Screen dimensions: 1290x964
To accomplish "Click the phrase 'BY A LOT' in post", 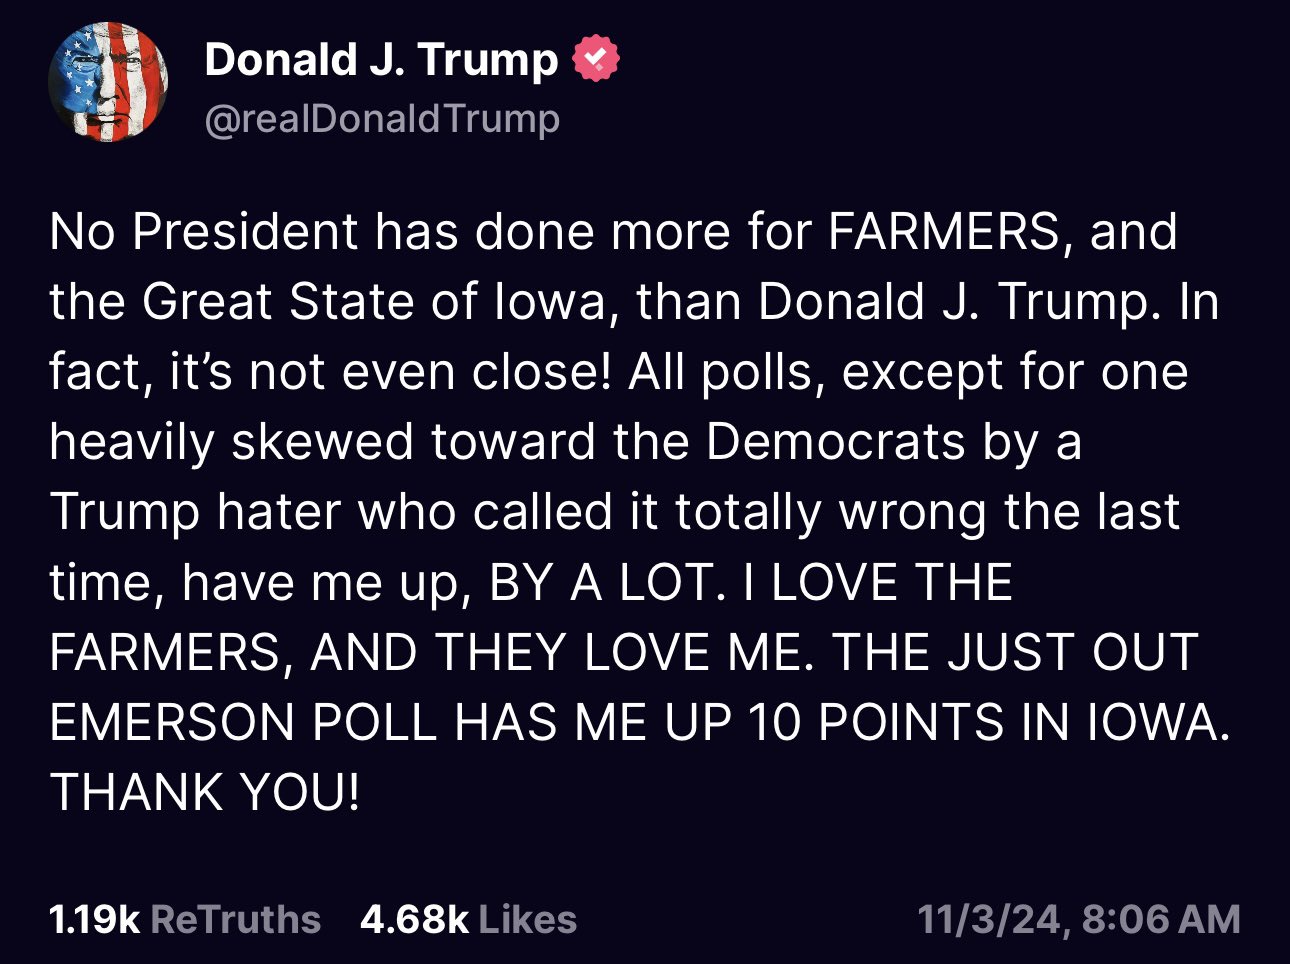I will click(x=603, y=582).
